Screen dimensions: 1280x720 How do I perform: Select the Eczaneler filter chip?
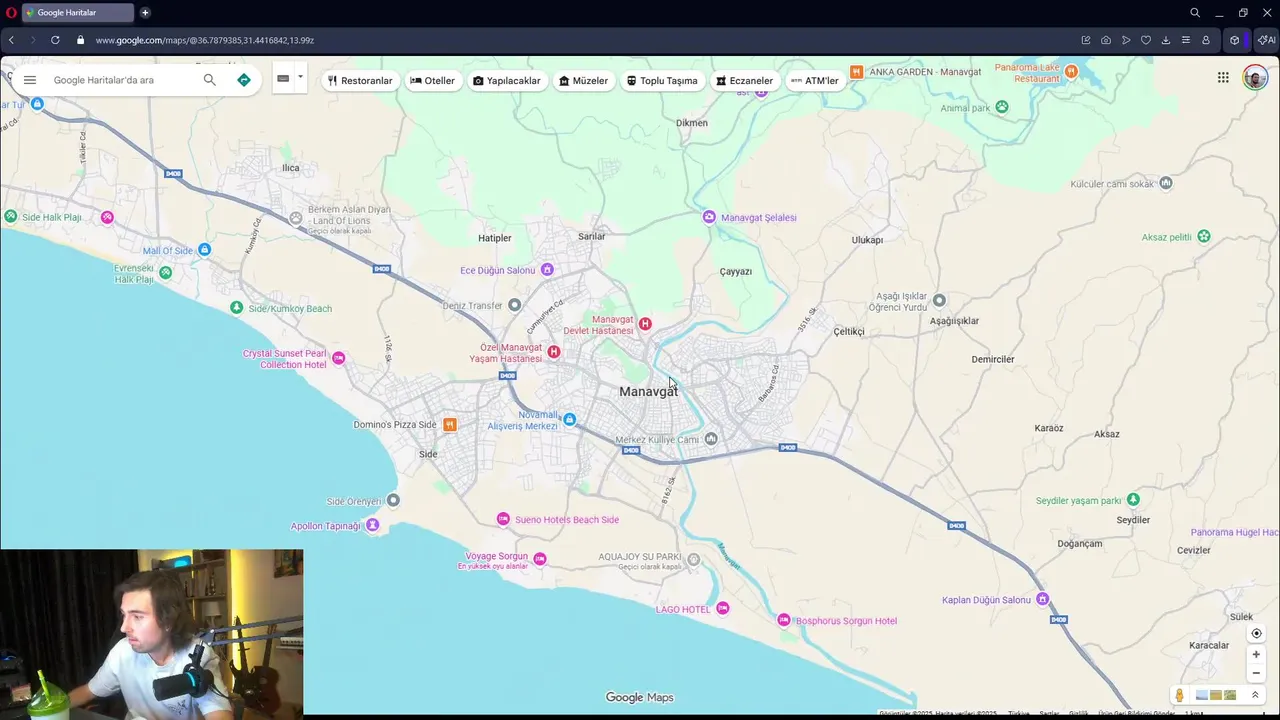pyautogui.click(x=744, y=81)
